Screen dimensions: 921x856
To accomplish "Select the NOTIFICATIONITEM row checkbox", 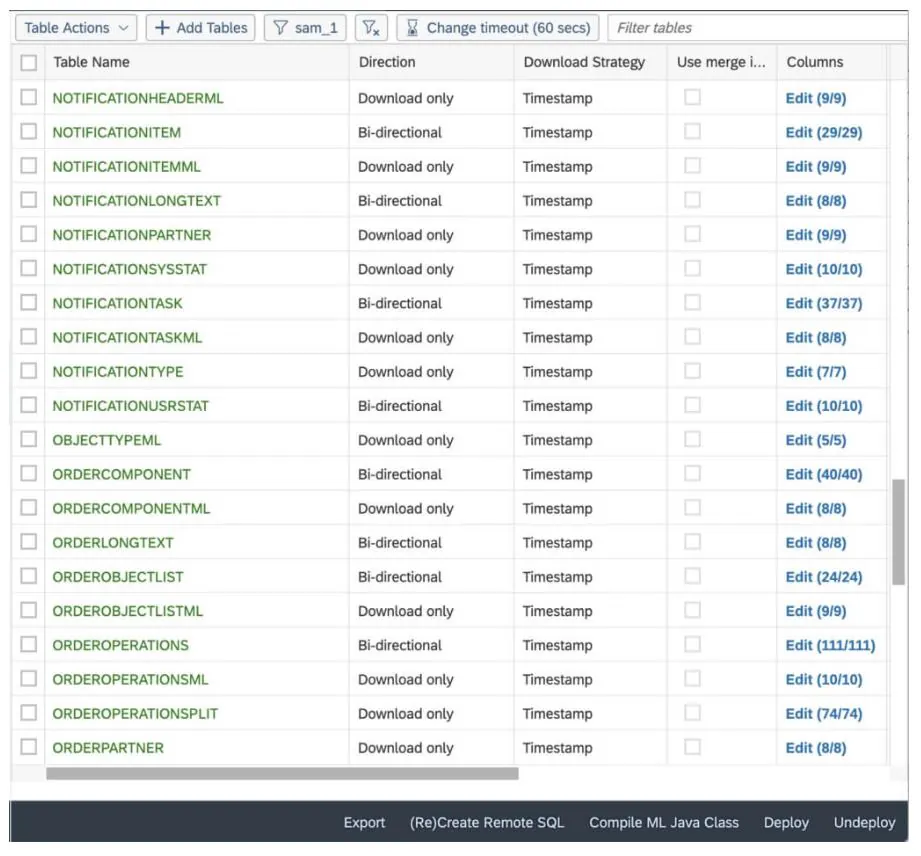I will [x=29, y=131].
